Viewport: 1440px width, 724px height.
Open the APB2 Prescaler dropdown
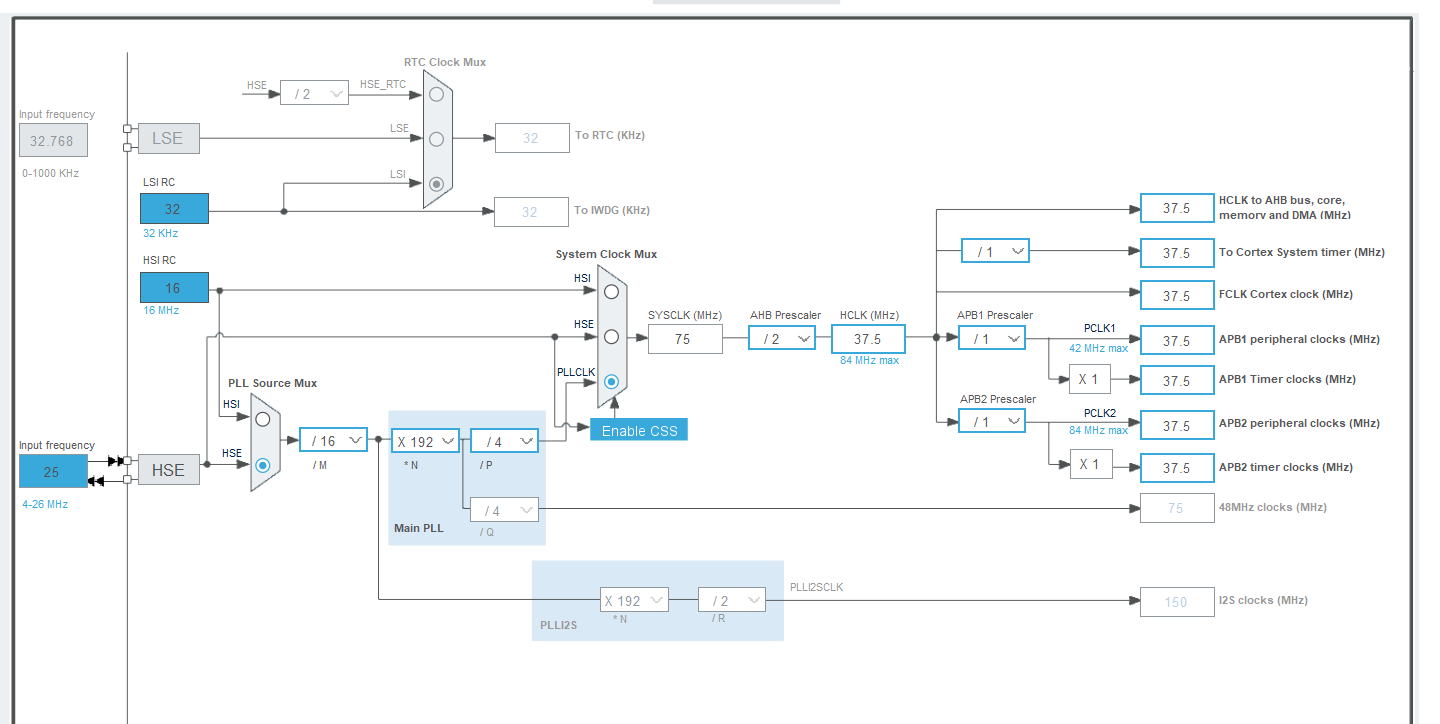tap(992, 422)
